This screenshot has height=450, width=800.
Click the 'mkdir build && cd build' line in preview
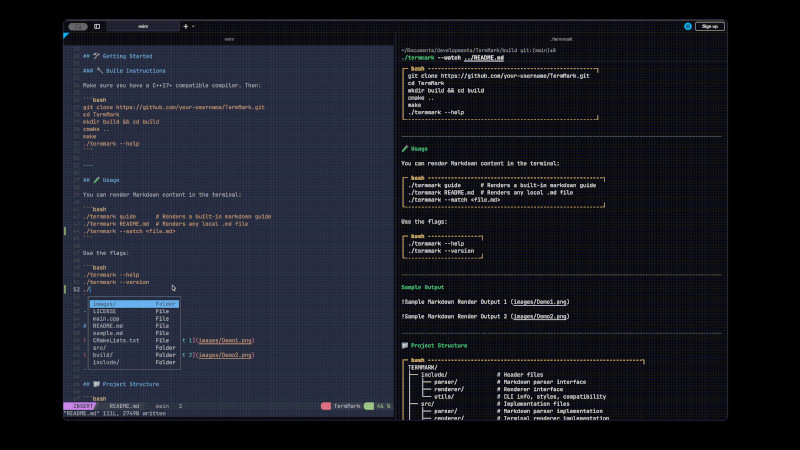[x=446, y=90]
